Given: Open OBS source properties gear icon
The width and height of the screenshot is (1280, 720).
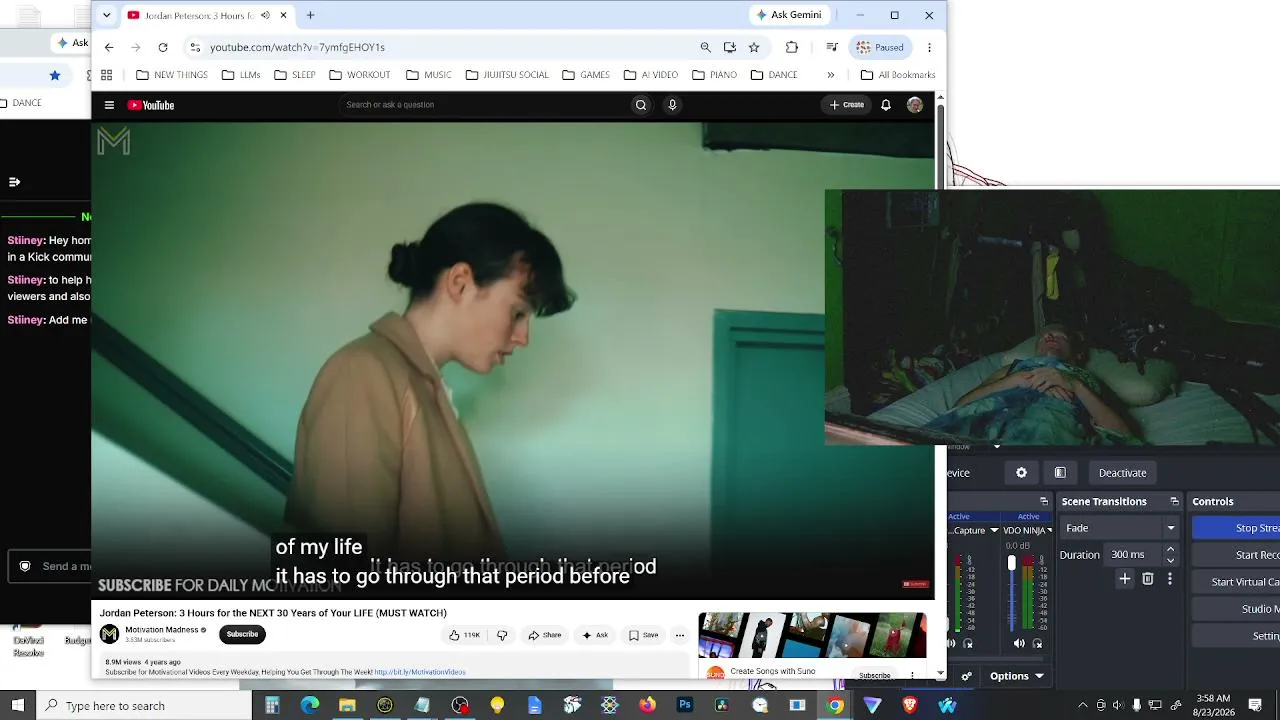Looking at the screenshot, I should 1021,473.
